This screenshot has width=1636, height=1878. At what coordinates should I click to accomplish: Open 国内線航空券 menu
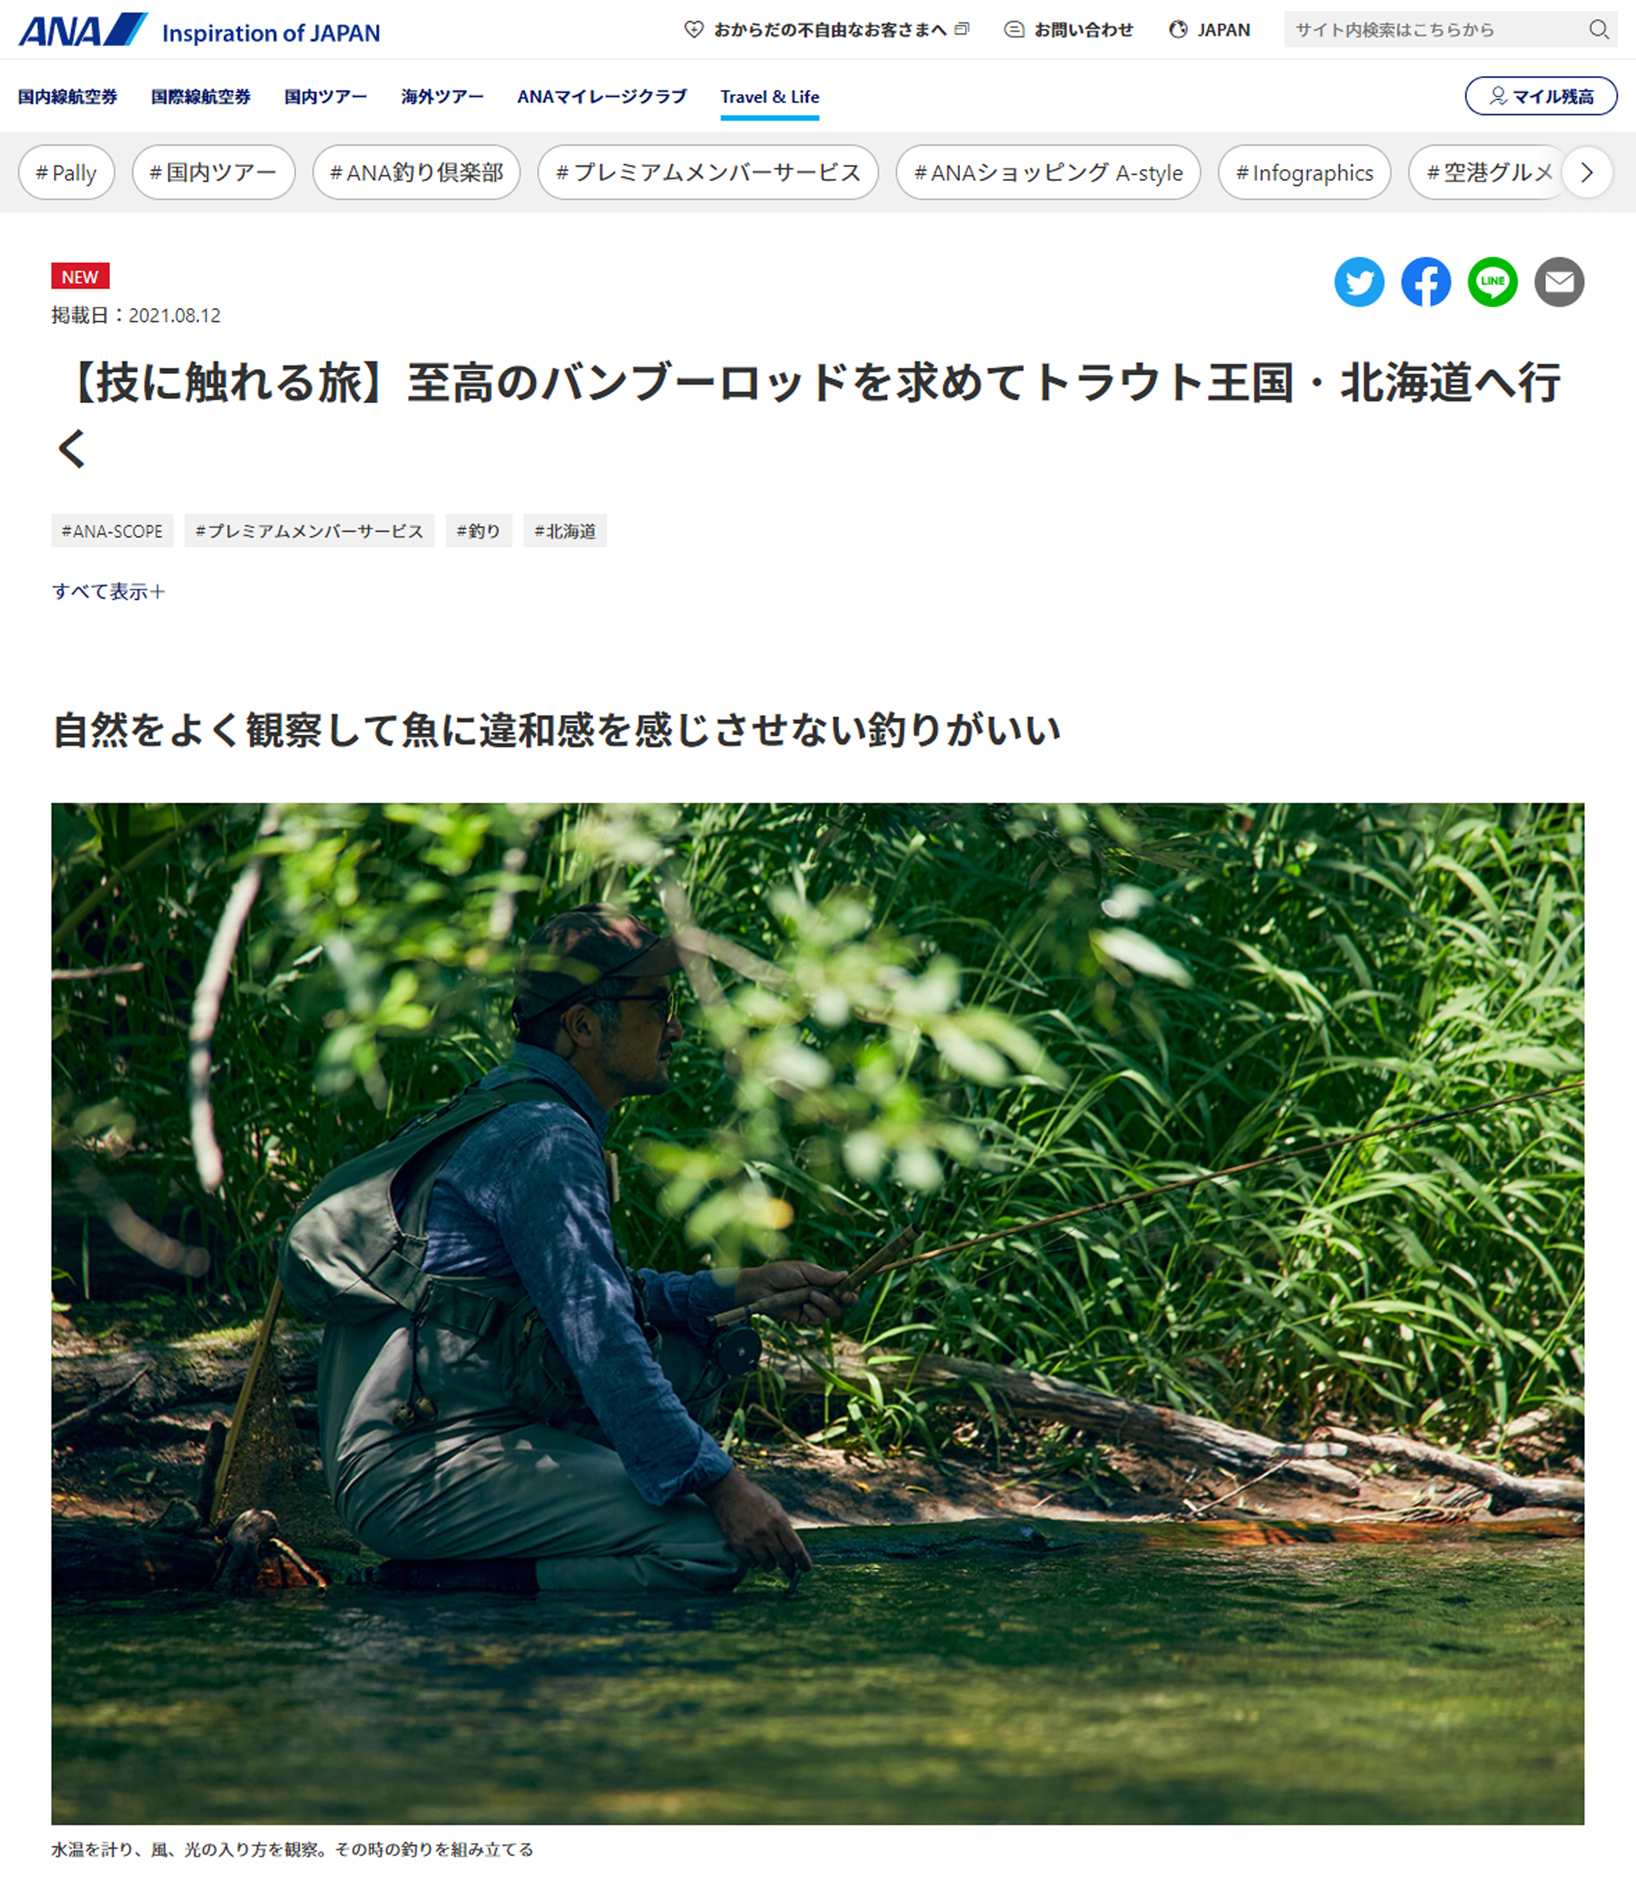[67, 97]
